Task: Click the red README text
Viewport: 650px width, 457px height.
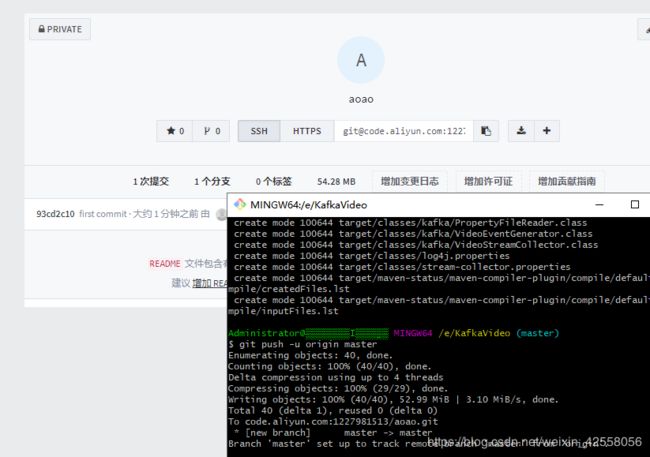Action: [x=165, y=264]
